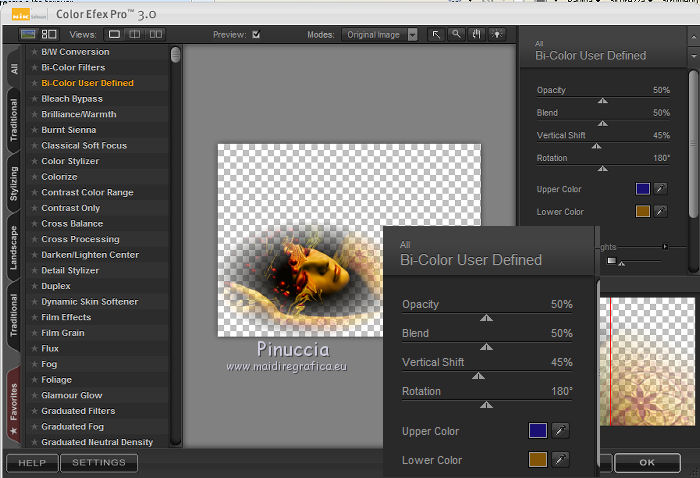Expand the filter panel options arrow
The height and width of the screenshot is (478, 700).
point(693,58)
